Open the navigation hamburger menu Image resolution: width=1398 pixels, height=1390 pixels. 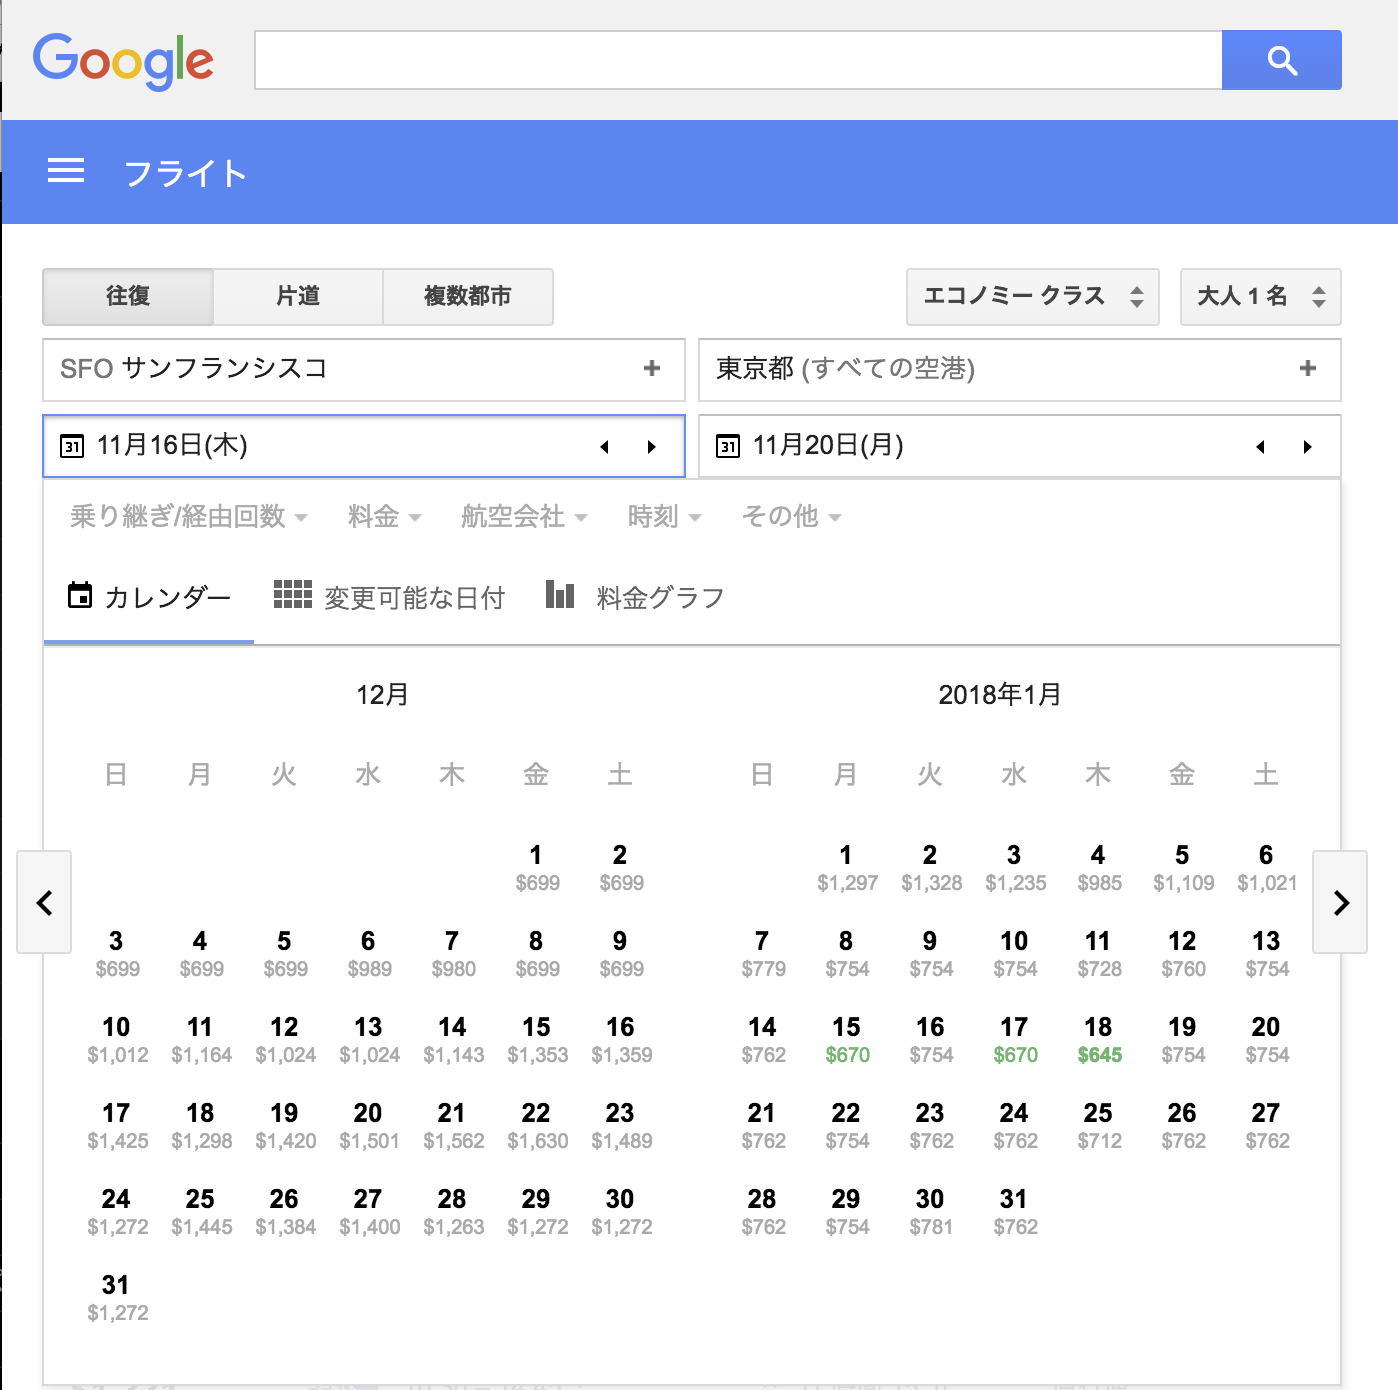point(65,171)
